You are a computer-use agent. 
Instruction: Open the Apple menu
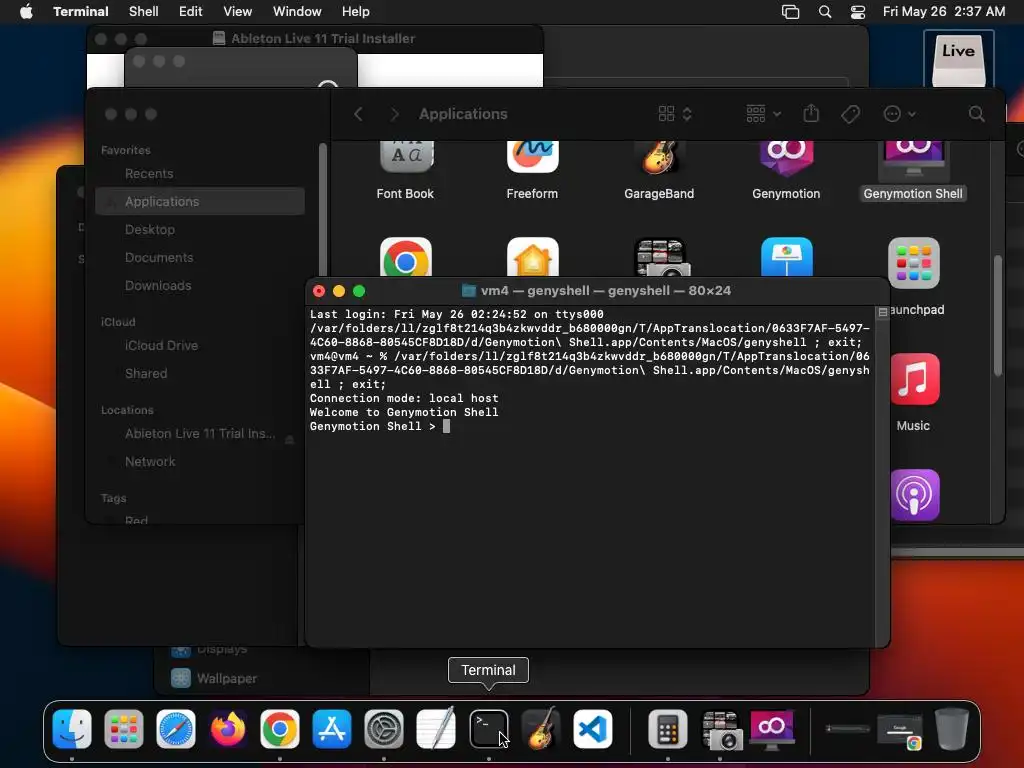tap(26, 12)
